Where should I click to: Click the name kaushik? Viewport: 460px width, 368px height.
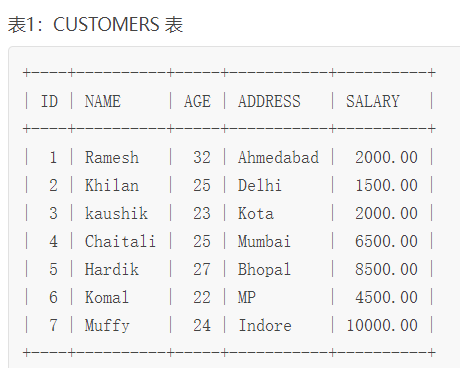pos(116,213)
